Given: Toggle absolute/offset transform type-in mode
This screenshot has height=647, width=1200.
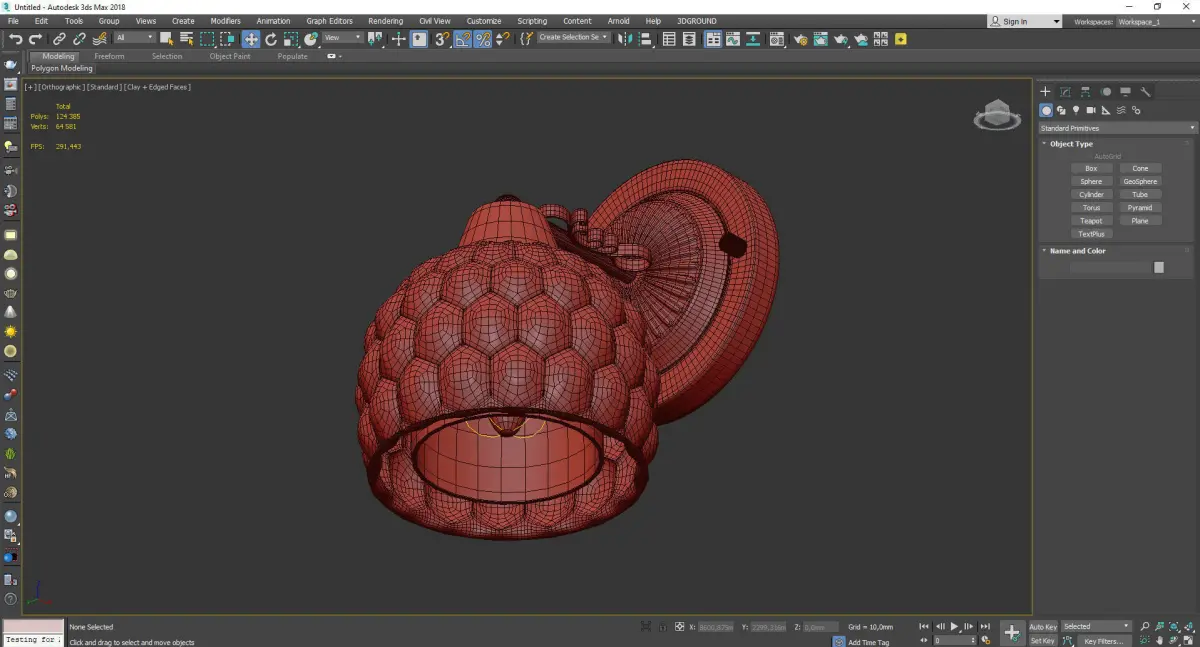Looking at the screenshot, I should coord(680,627).
